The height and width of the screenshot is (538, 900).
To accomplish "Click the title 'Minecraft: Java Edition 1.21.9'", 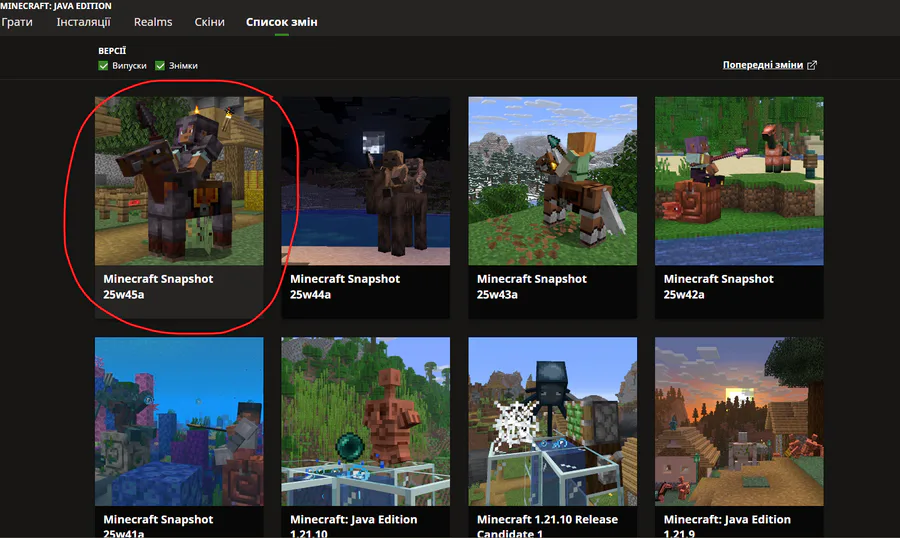I will pos(727,525).
